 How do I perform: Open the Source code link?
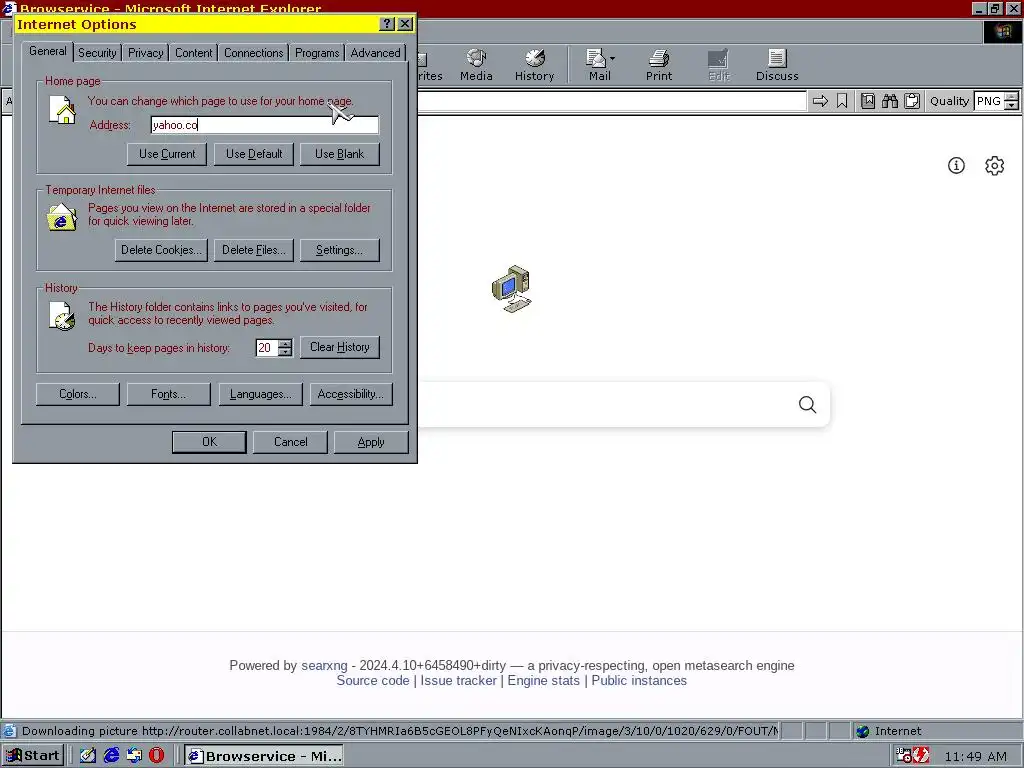tap(373, 680)
